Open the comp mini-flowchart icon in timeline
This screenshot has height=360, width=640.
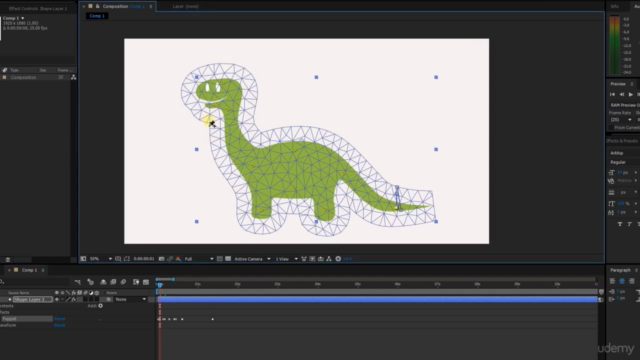tap(78, 282)
